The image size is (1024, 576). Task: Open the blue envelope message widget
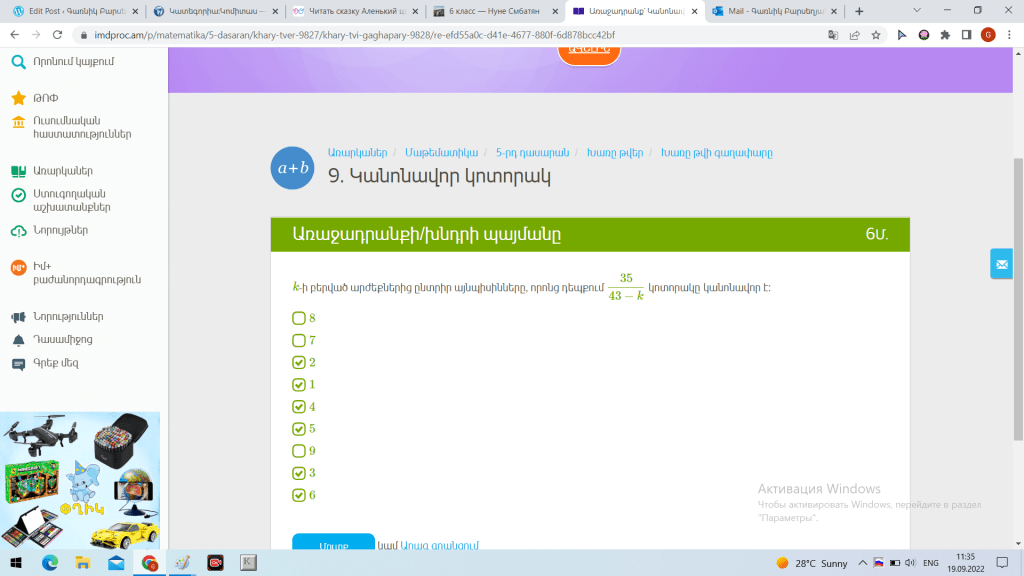(x=1001, y=263)
